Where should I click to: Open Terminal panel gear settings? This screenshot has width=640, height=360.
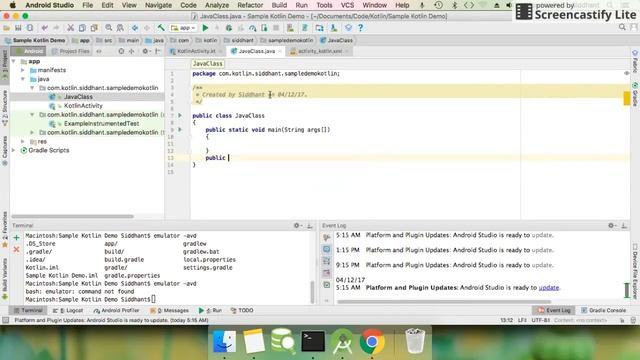click(297, 225)
